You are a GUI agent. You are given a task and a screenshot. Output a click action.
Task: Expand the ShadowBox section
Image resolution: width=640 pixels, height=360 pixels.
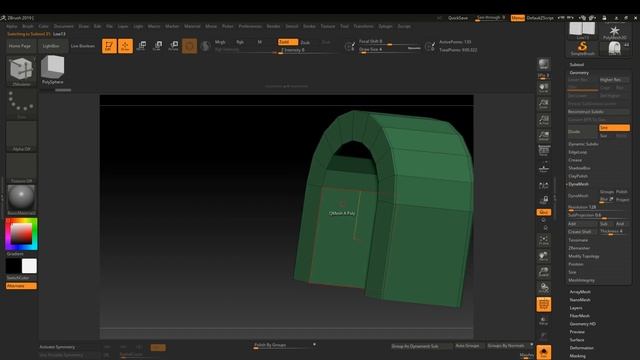579,168
